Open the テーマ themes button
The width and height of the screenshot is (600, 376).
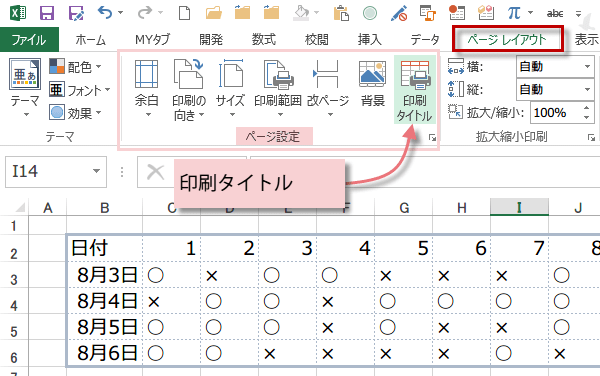25,87
